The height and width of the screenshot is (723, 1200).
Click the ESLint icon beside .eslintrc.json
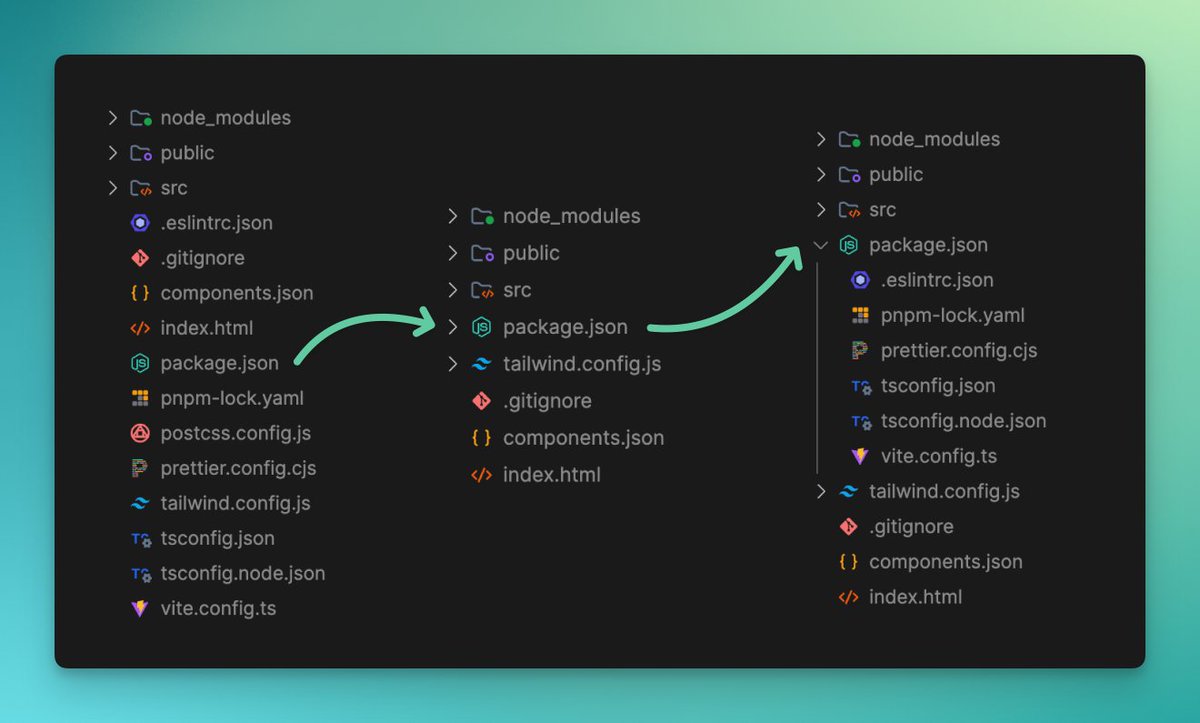click(139, 222)
